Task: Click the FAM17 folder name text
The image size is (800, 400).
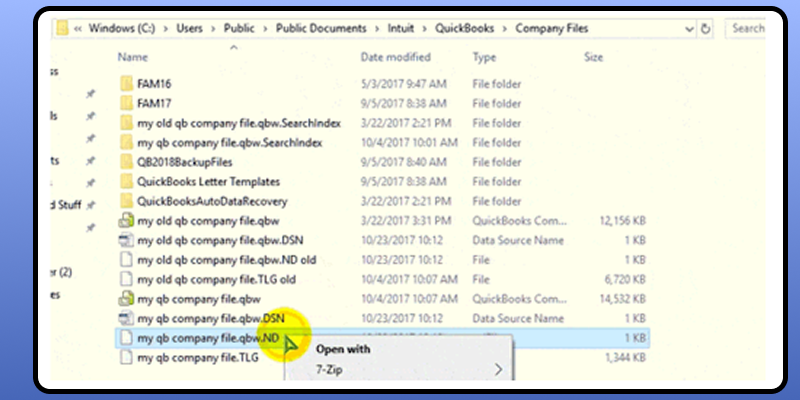Action: (154, 103)
